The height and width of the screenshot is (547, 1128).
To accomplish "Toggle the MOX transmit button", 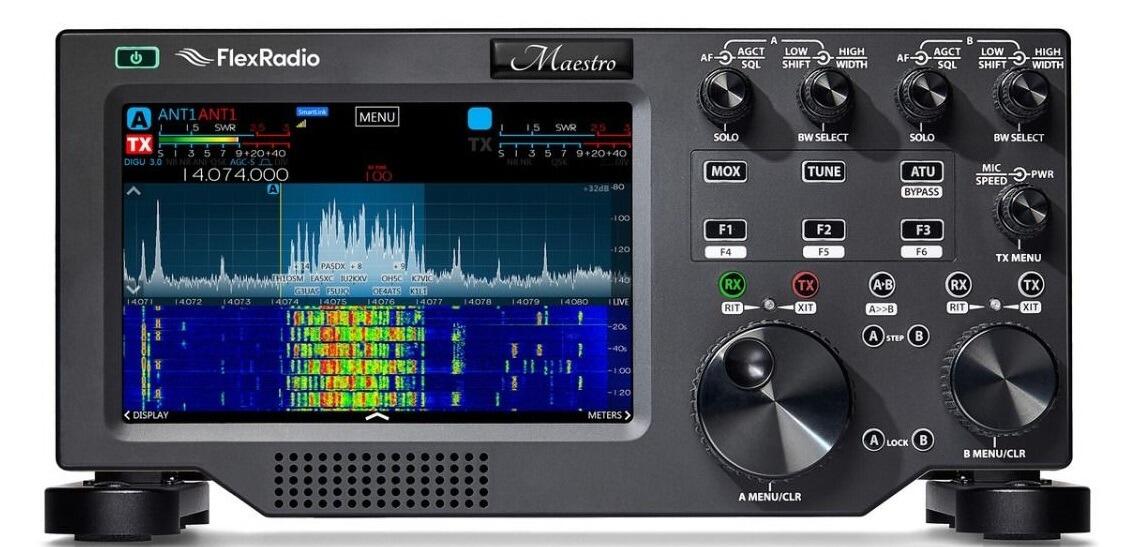I will [724, 171].
